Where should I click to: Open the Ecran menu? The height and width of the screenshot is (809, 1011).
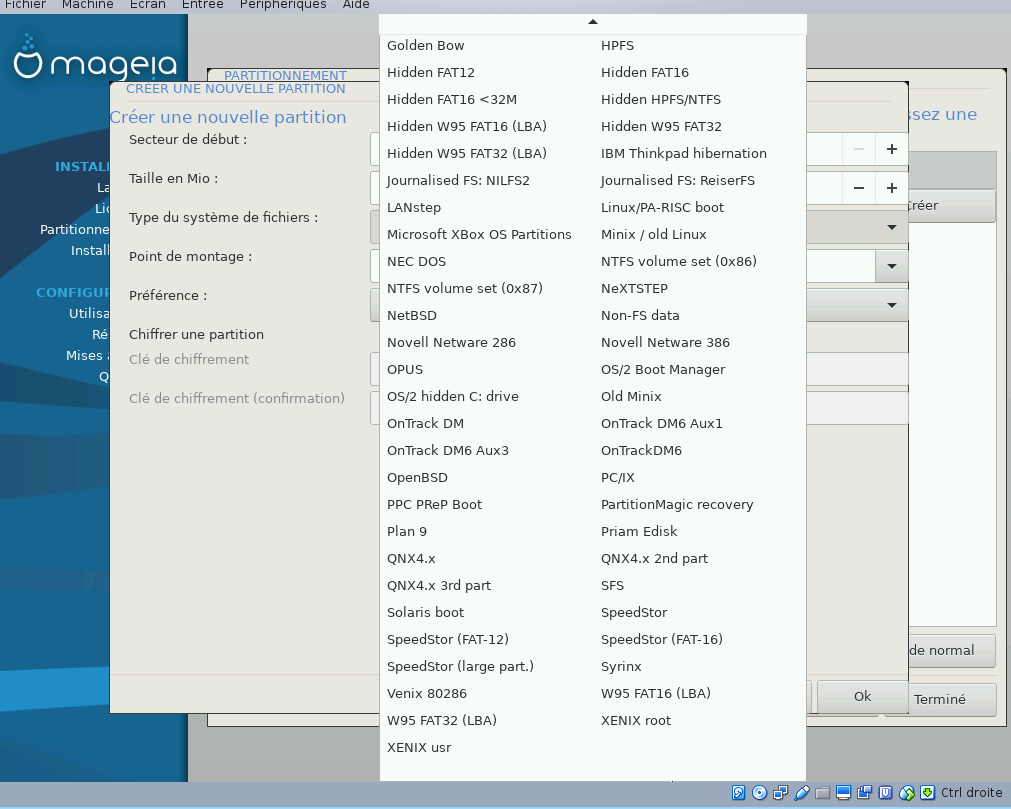click(x=148, y=5)
